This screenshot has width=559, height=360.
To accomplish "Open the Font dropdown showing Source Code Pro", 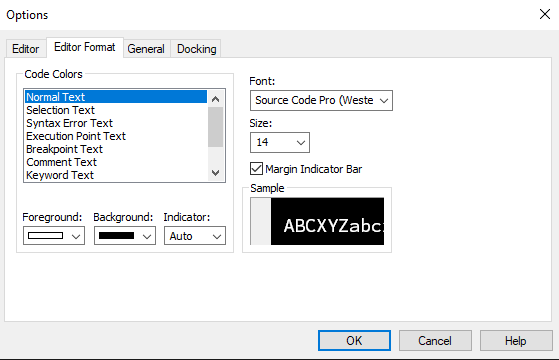I will [321, 101].
